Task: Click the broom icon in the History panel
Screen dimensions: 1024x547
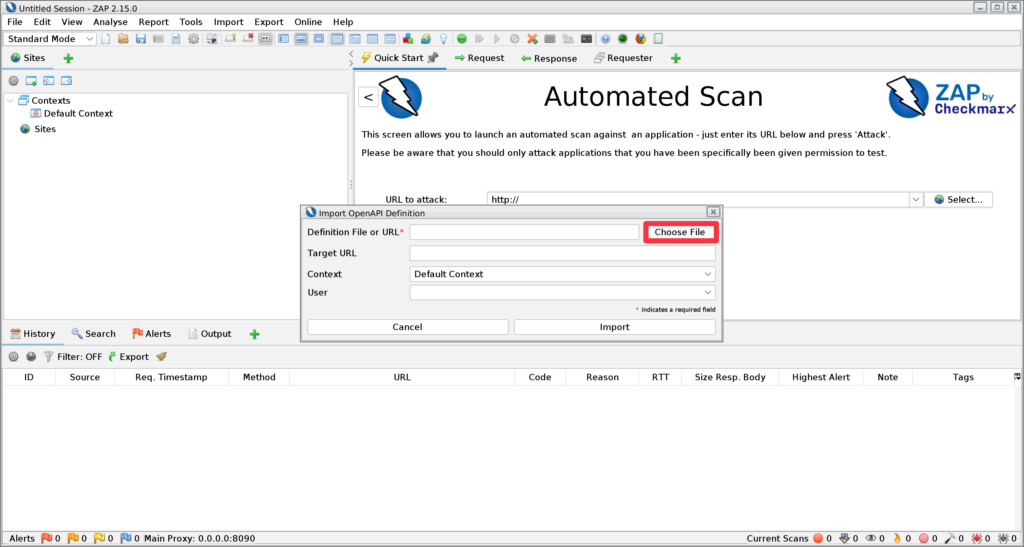Action: click(x=161, y=357)
